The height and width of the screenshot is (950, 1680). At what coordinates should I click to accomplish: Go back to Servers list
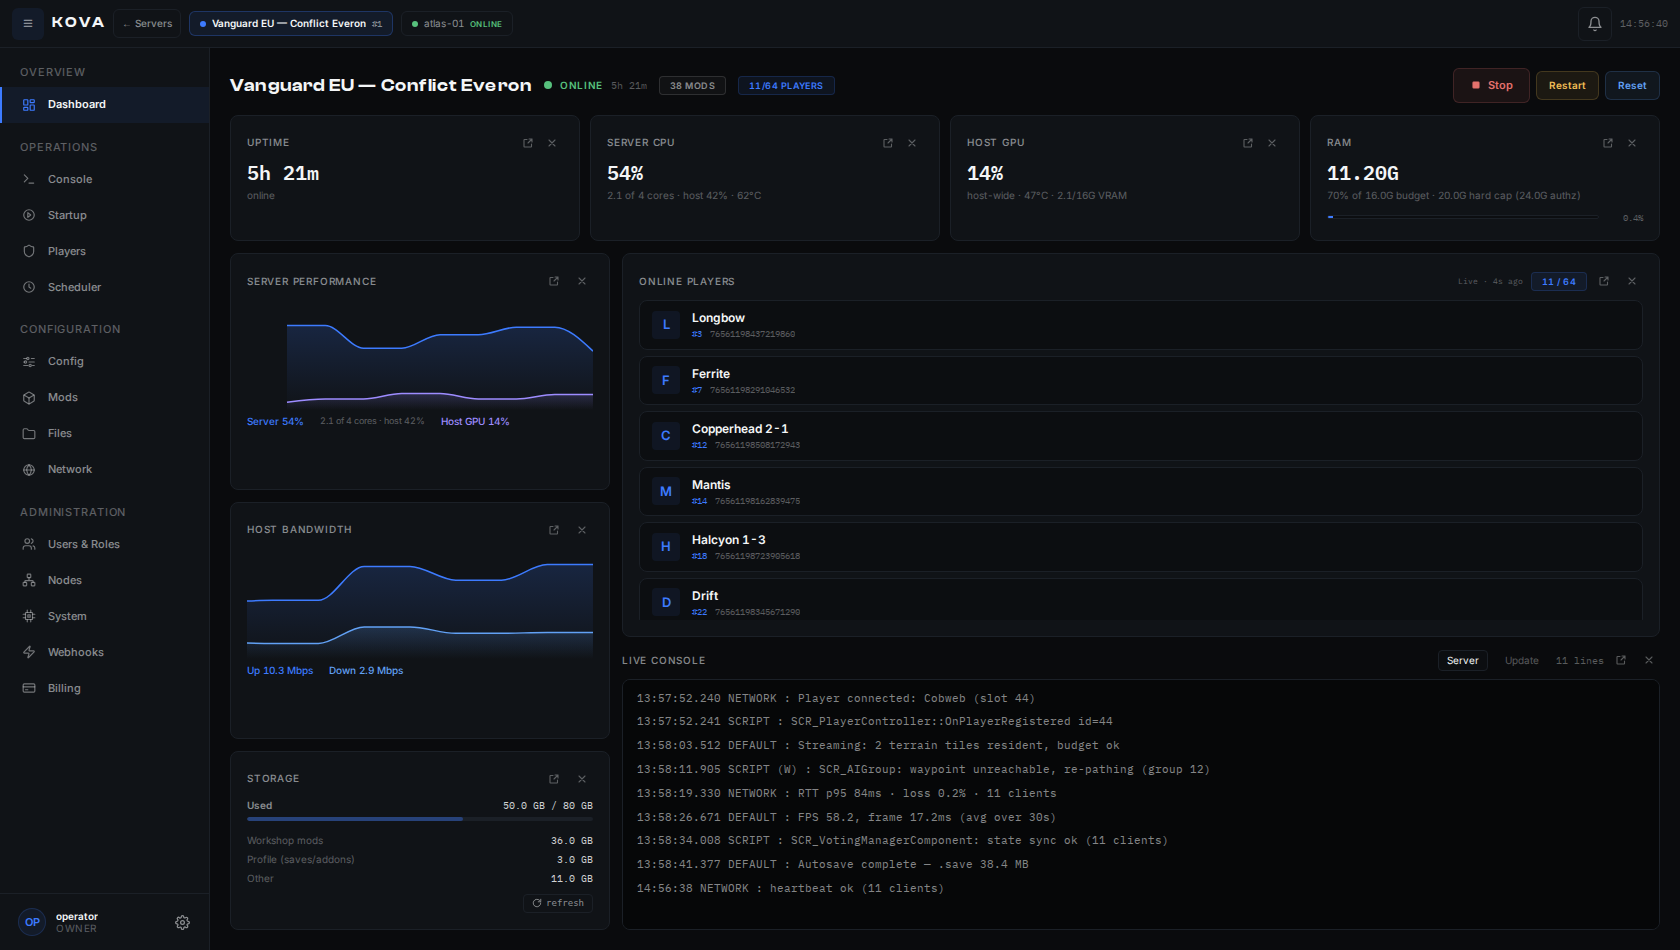(147, 23)
